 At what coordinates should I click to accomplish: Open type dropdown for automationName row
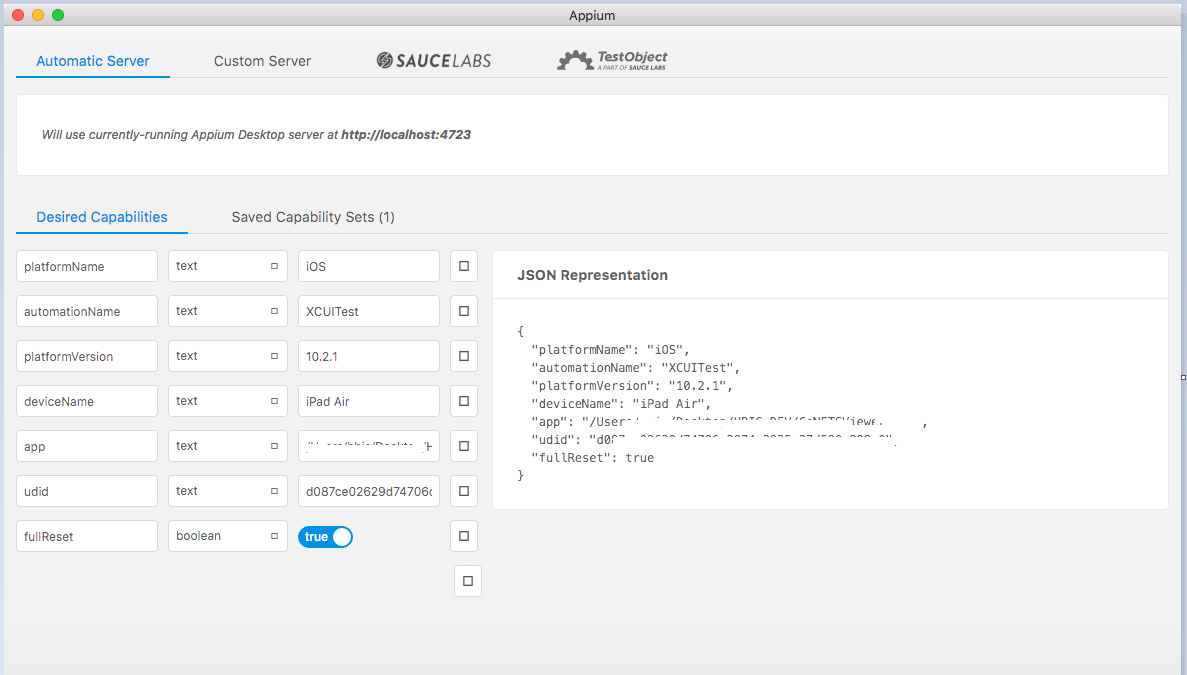228,311
